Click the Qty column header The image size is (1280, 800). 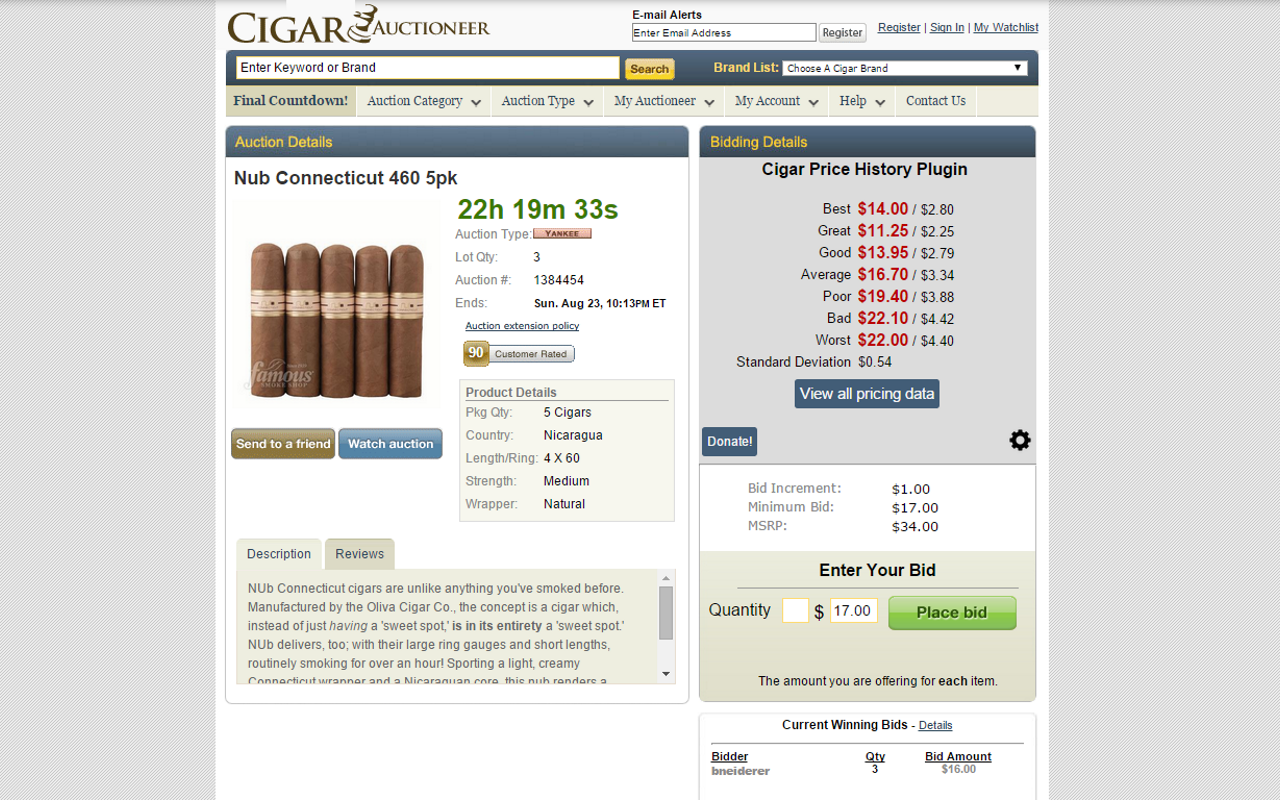tap(875, 757)
